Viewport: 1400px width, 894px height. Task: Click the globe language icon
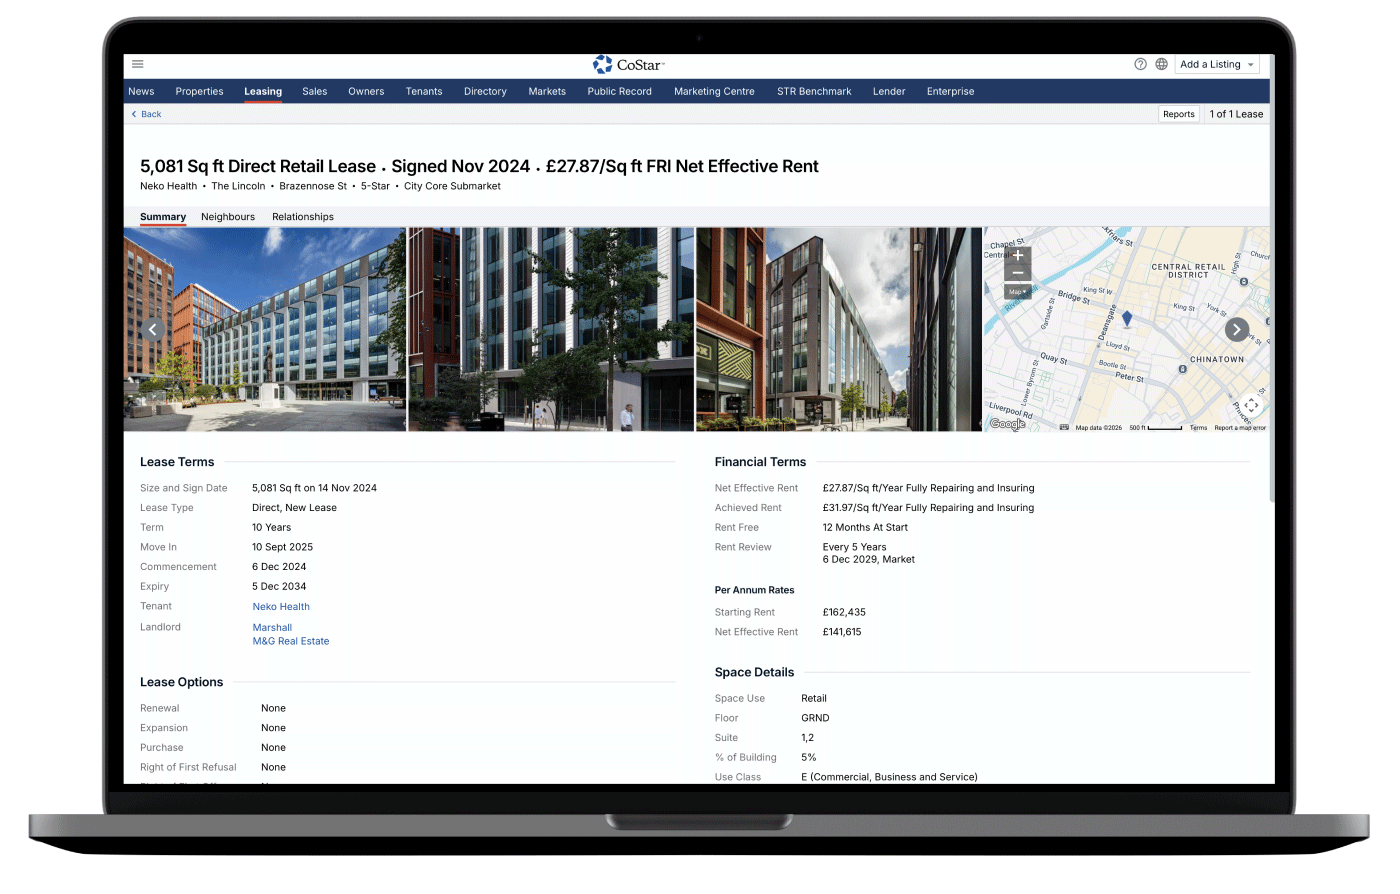tap(1161, 64)
